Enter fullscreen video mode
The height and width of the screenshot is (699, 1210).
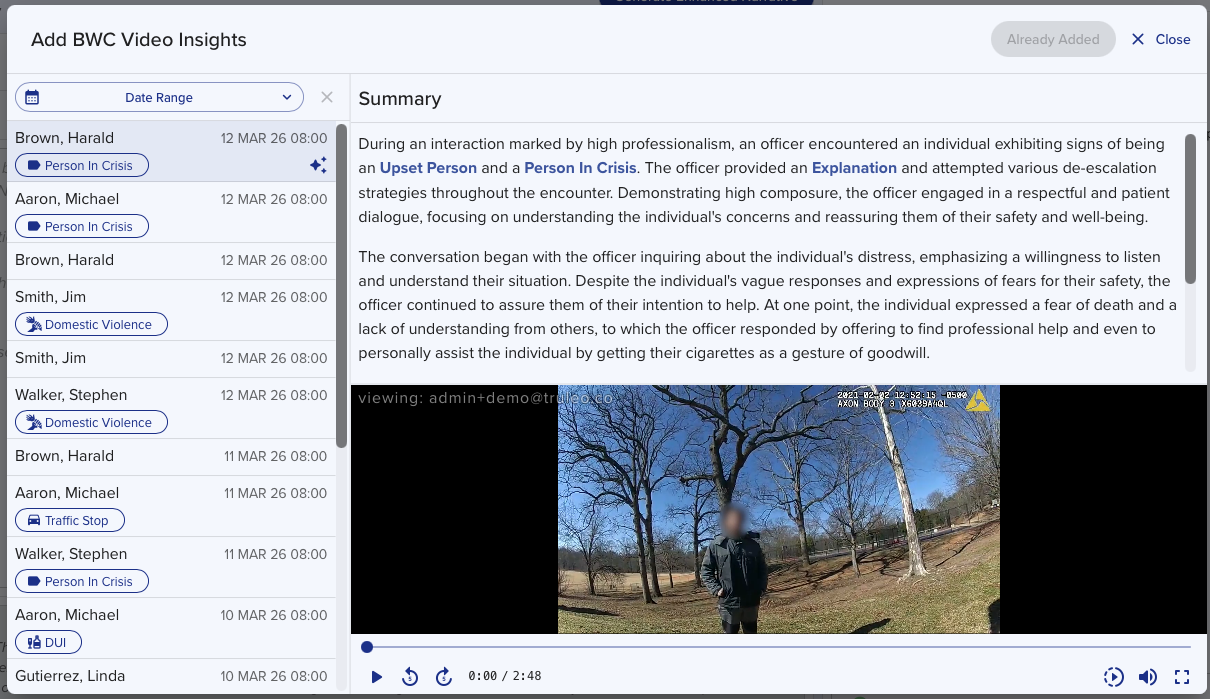pyautogui.click(x=1182, y=677)
